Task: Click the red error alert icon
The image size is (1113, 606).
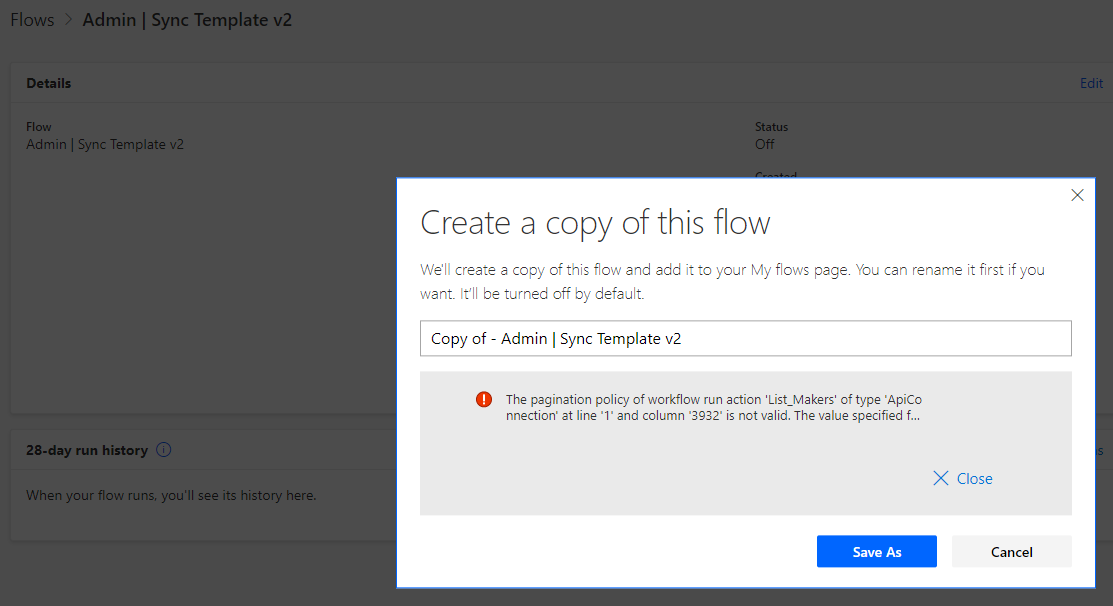Action: [x=483, y=398]
